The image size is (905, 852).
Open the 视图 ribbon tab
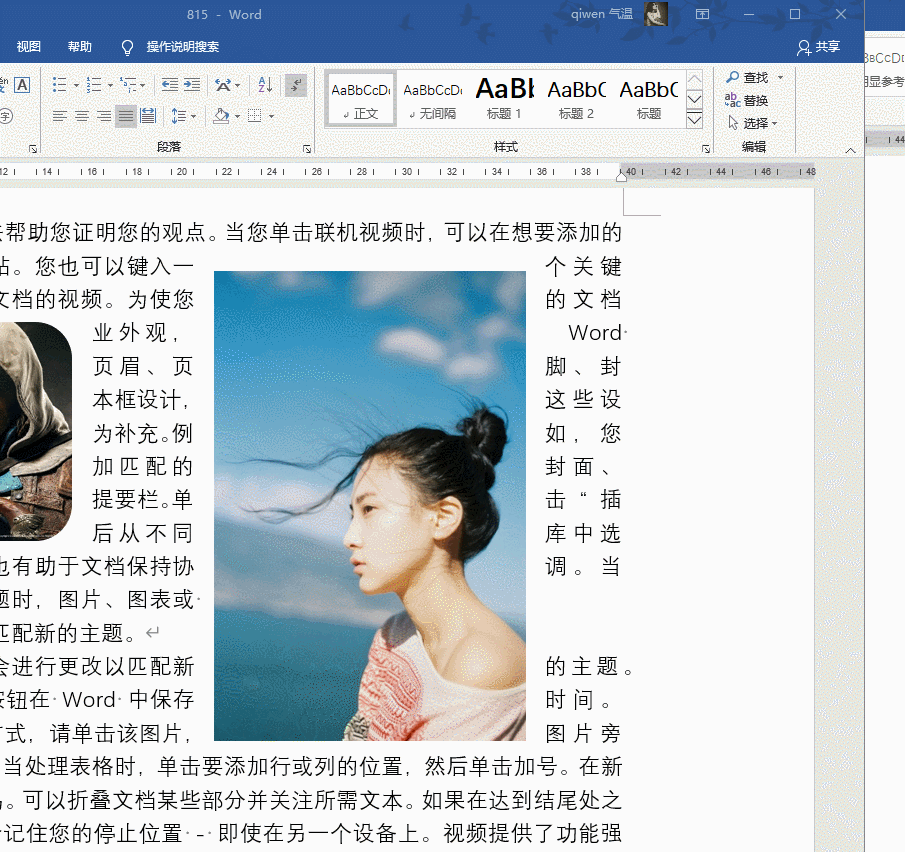(x=29, y=47)
